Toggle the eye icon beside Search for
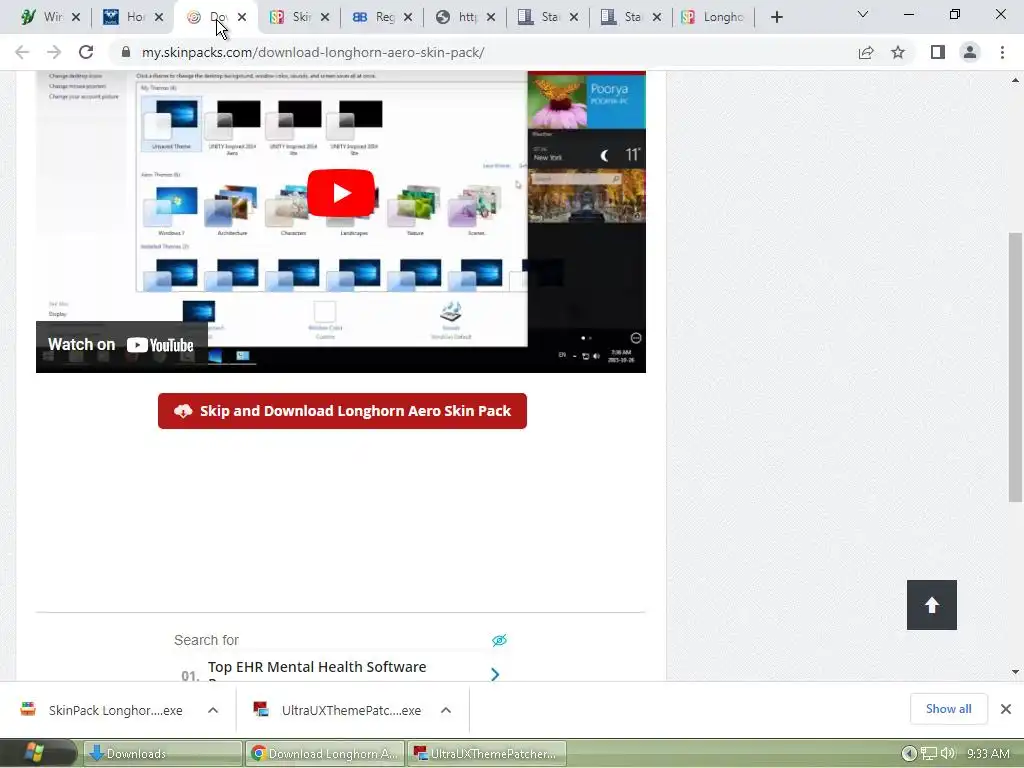Screen dimensions: 1024x768 [499, 640]
